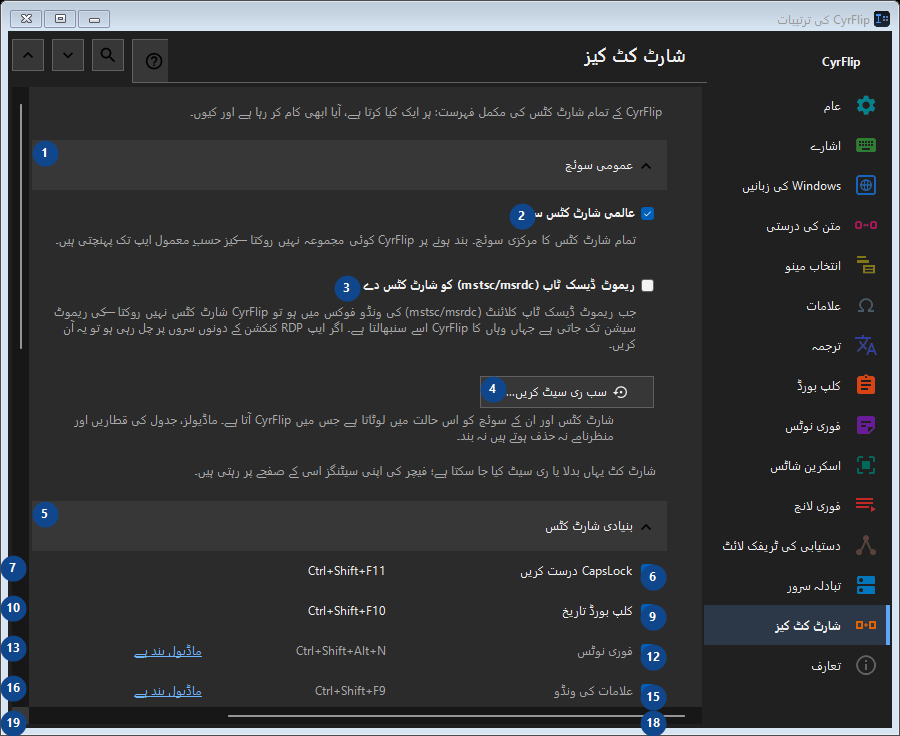900x736 pixels.
Task: Open the omega symbols page
Action: pos(866,305)
